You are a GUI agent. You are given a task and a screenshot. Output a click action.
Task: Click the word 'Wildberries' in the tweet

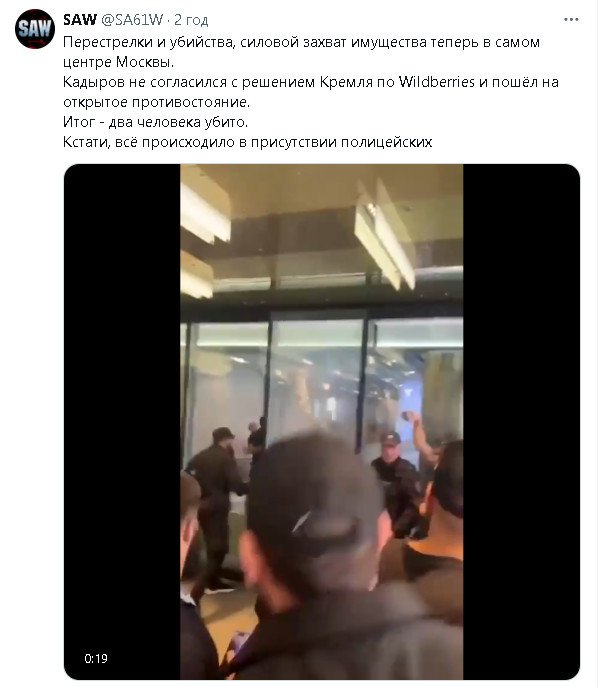pyautogui.click(x=436, y=82)
